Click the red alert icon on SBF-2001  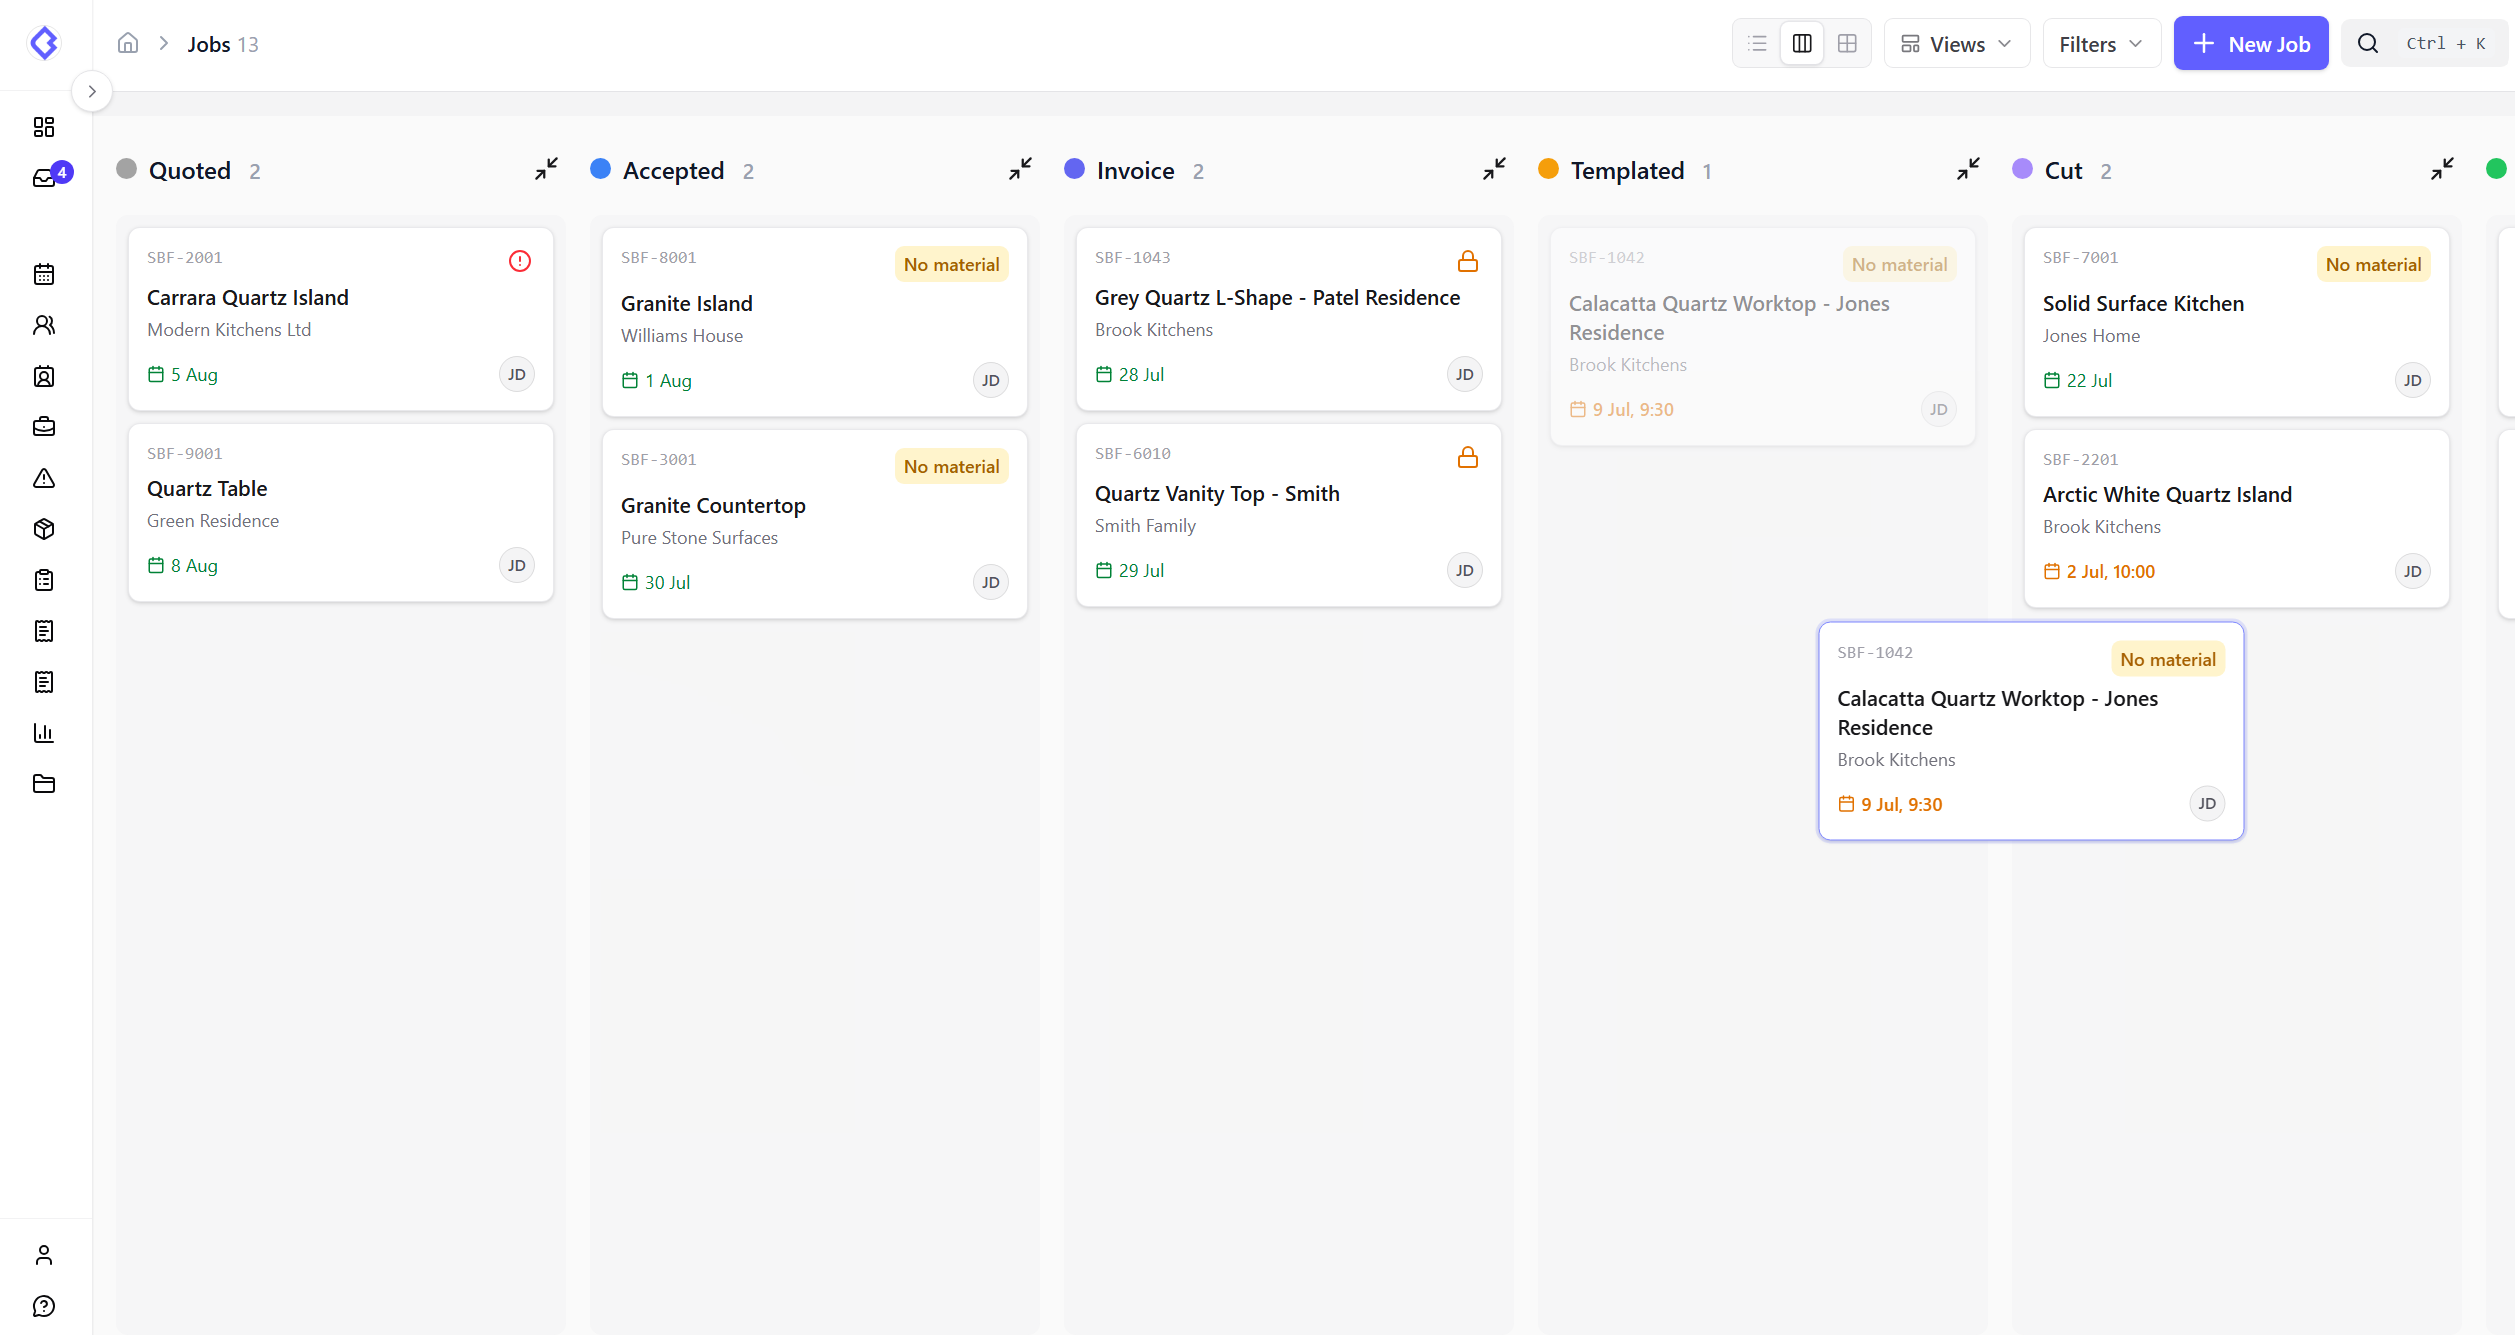[520, 261]
